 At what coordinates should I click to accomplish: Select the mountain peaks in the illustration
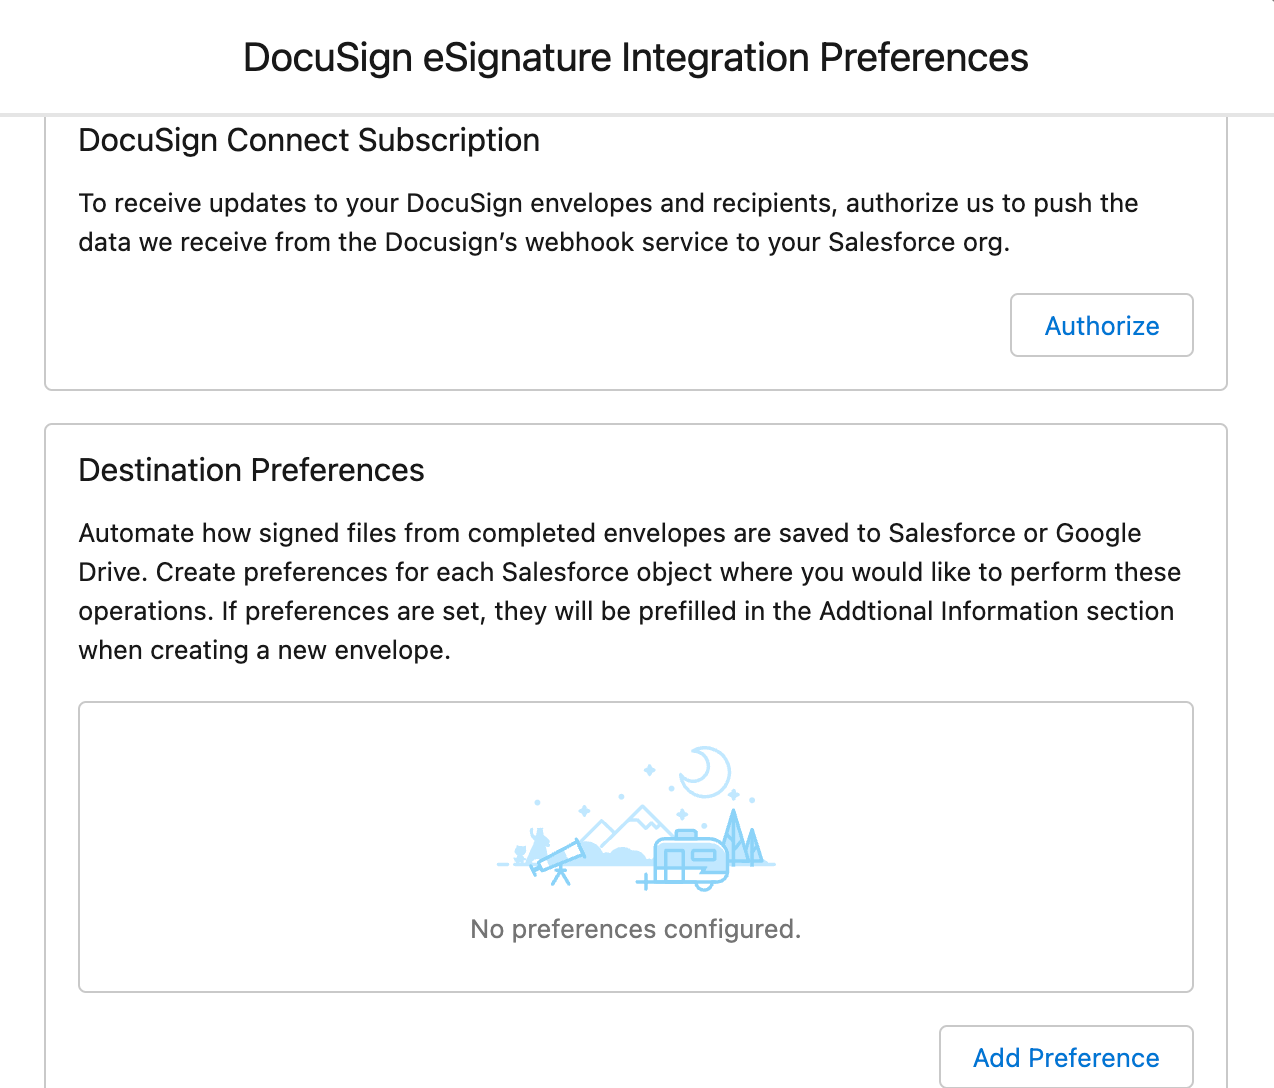pyautogui.click(x=628, y=826)
